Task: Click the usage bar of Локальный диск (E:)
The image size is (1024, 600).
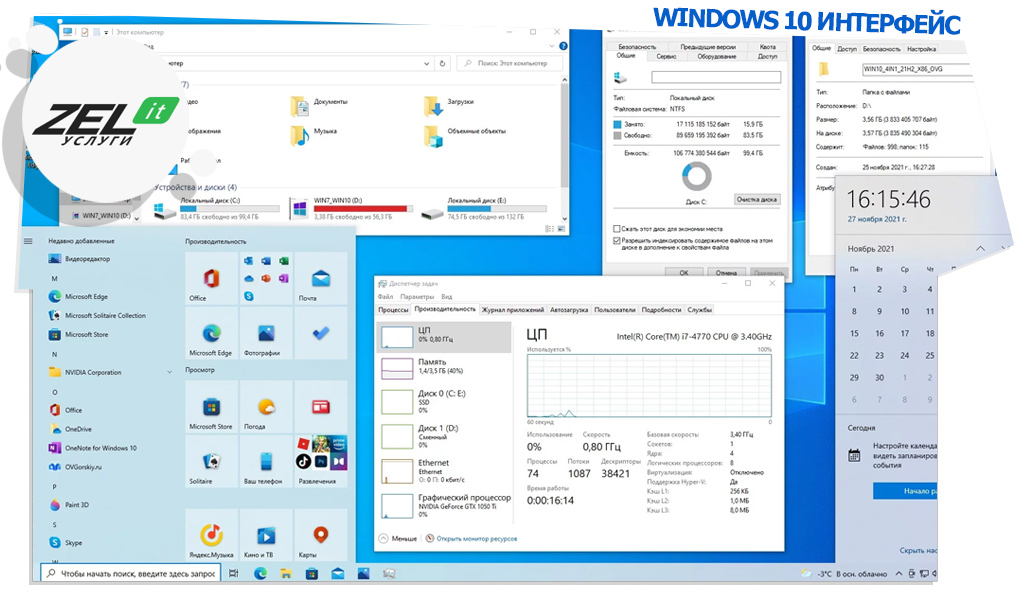Action: 497,209
